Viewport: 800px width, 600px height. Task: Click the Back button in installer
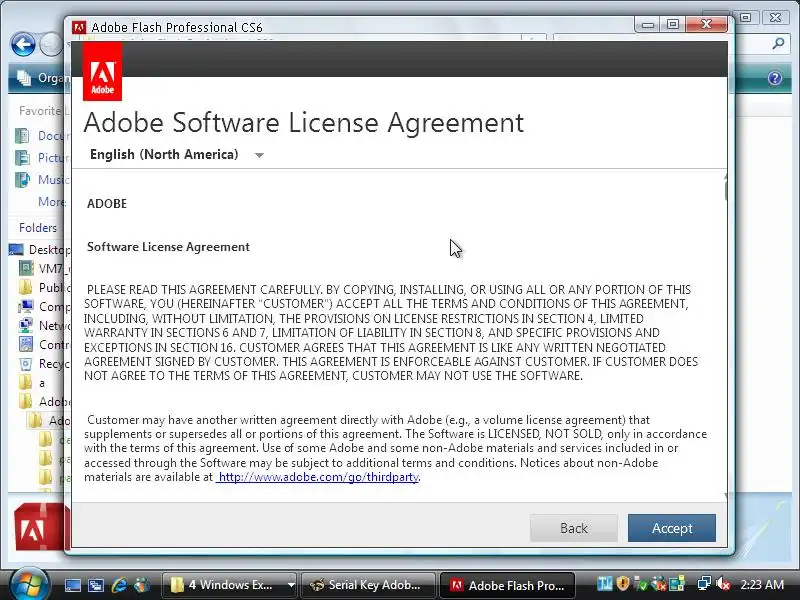(x=573, y=528)
